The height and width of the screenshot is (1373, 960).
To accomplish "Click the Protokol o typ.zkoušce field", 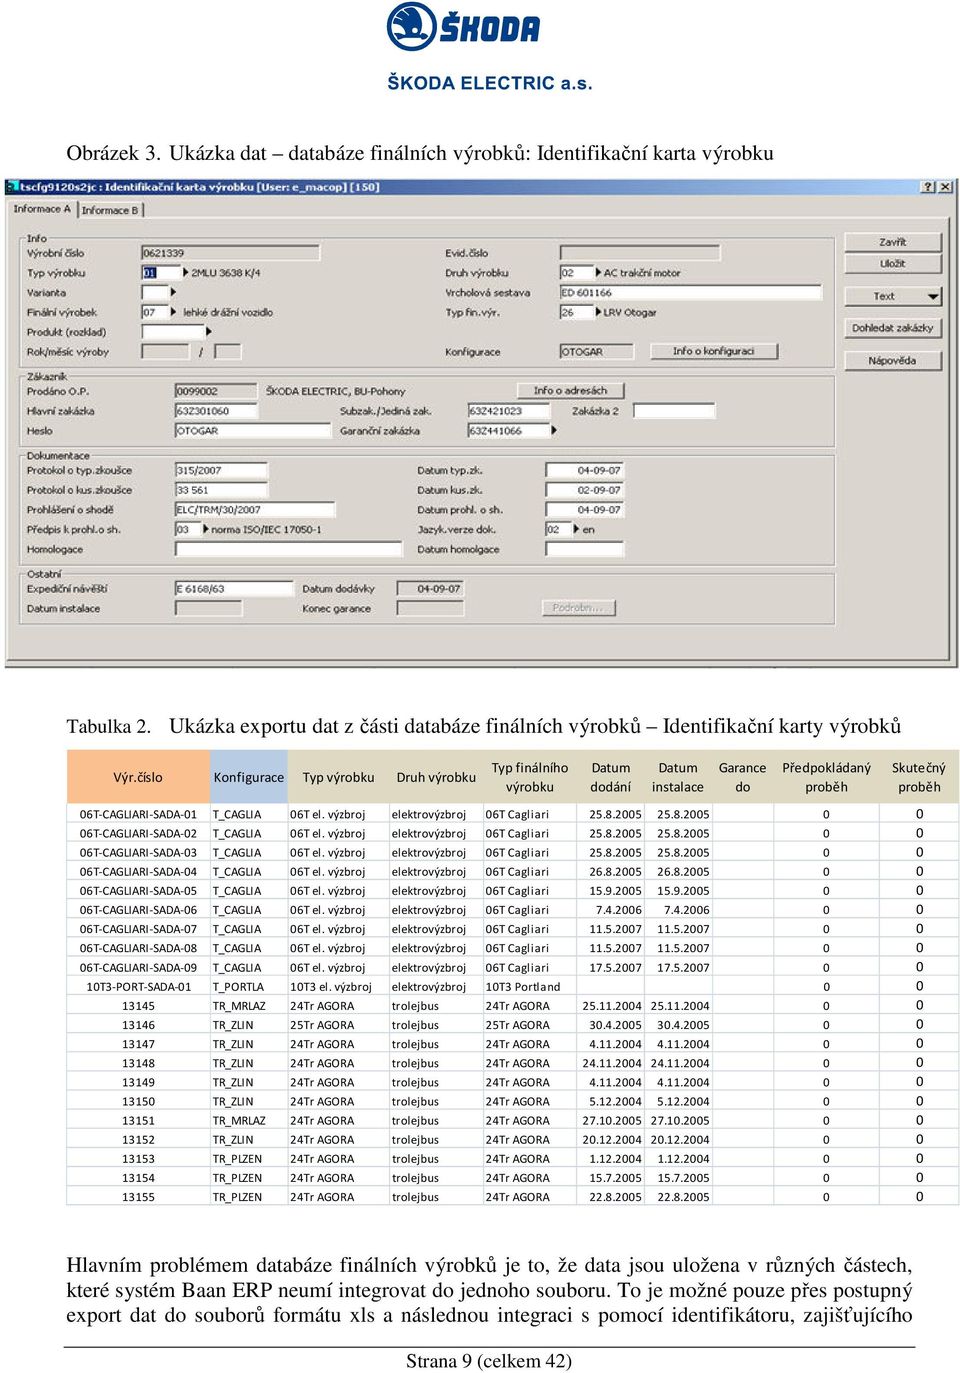I will [x=222, y=470].
